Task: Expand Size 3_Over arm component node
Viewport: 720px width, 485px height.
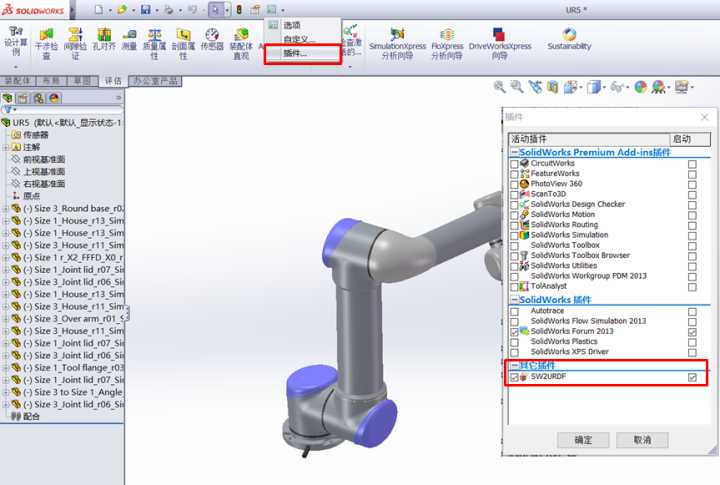Action: coord(6,319)
